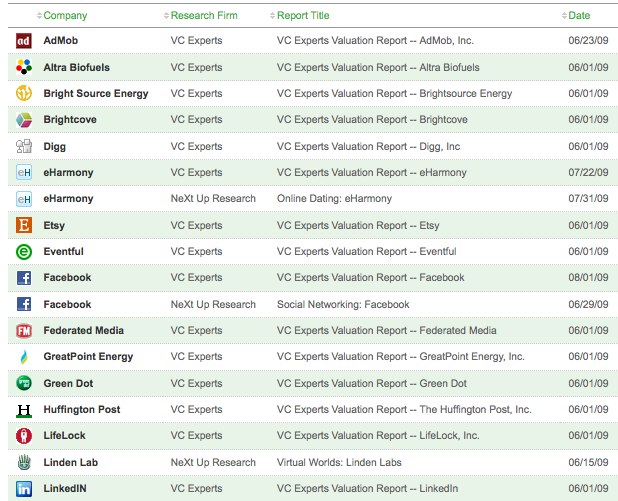Click date 06/15/09 in Linden Lab row
The height and width of the screenshot is (501, 618).
588,462
